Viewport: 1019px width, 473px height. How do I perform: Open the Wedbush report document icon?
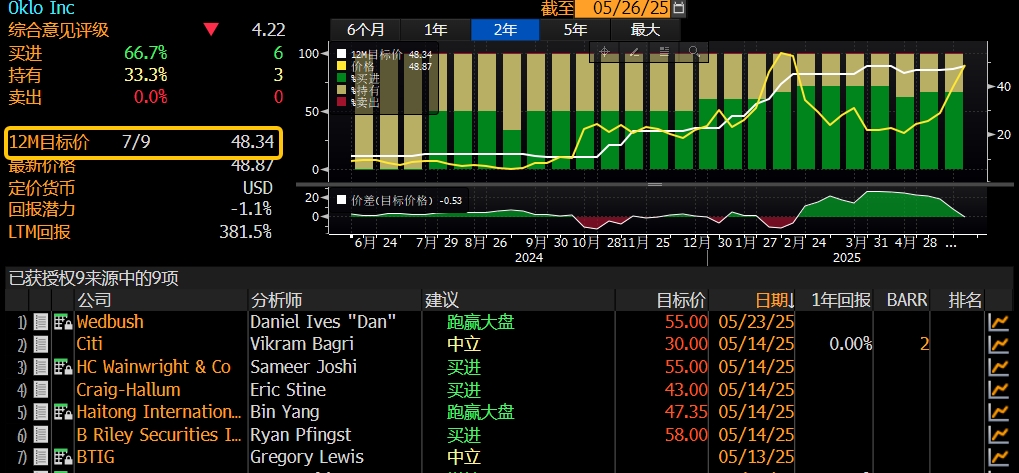41,322
